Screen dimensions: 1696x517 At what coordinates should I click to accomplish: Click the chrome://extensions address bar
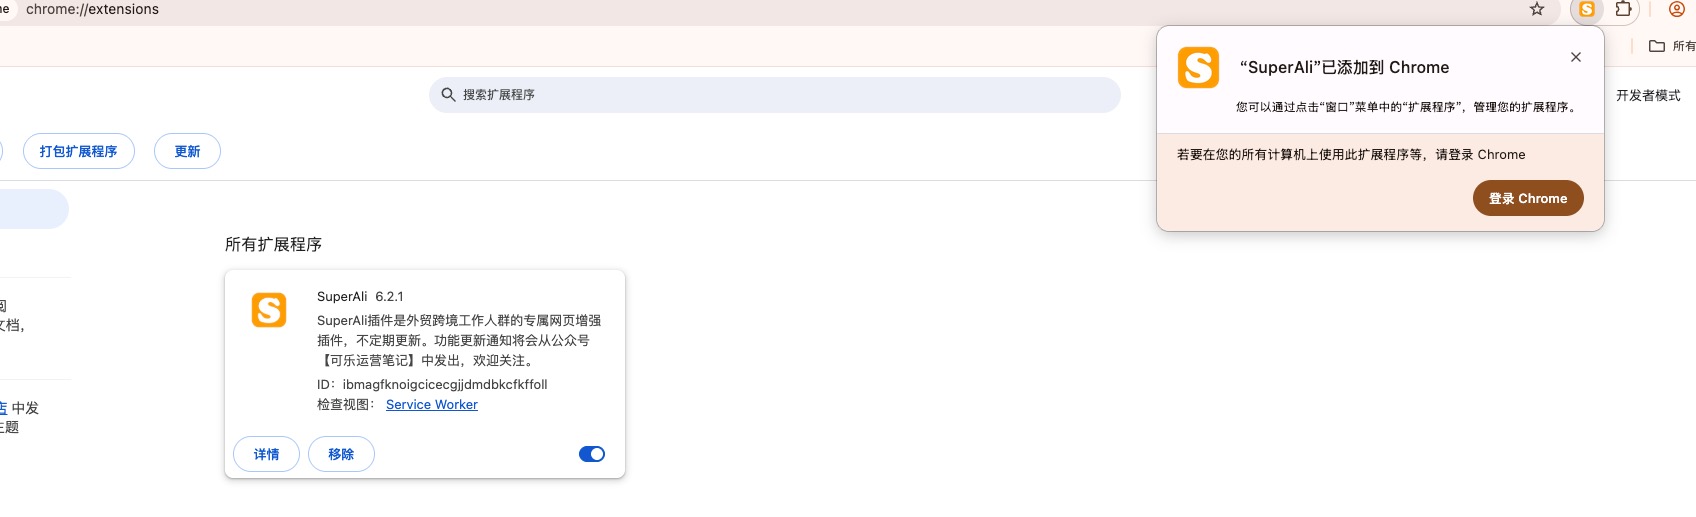(400, 10)
